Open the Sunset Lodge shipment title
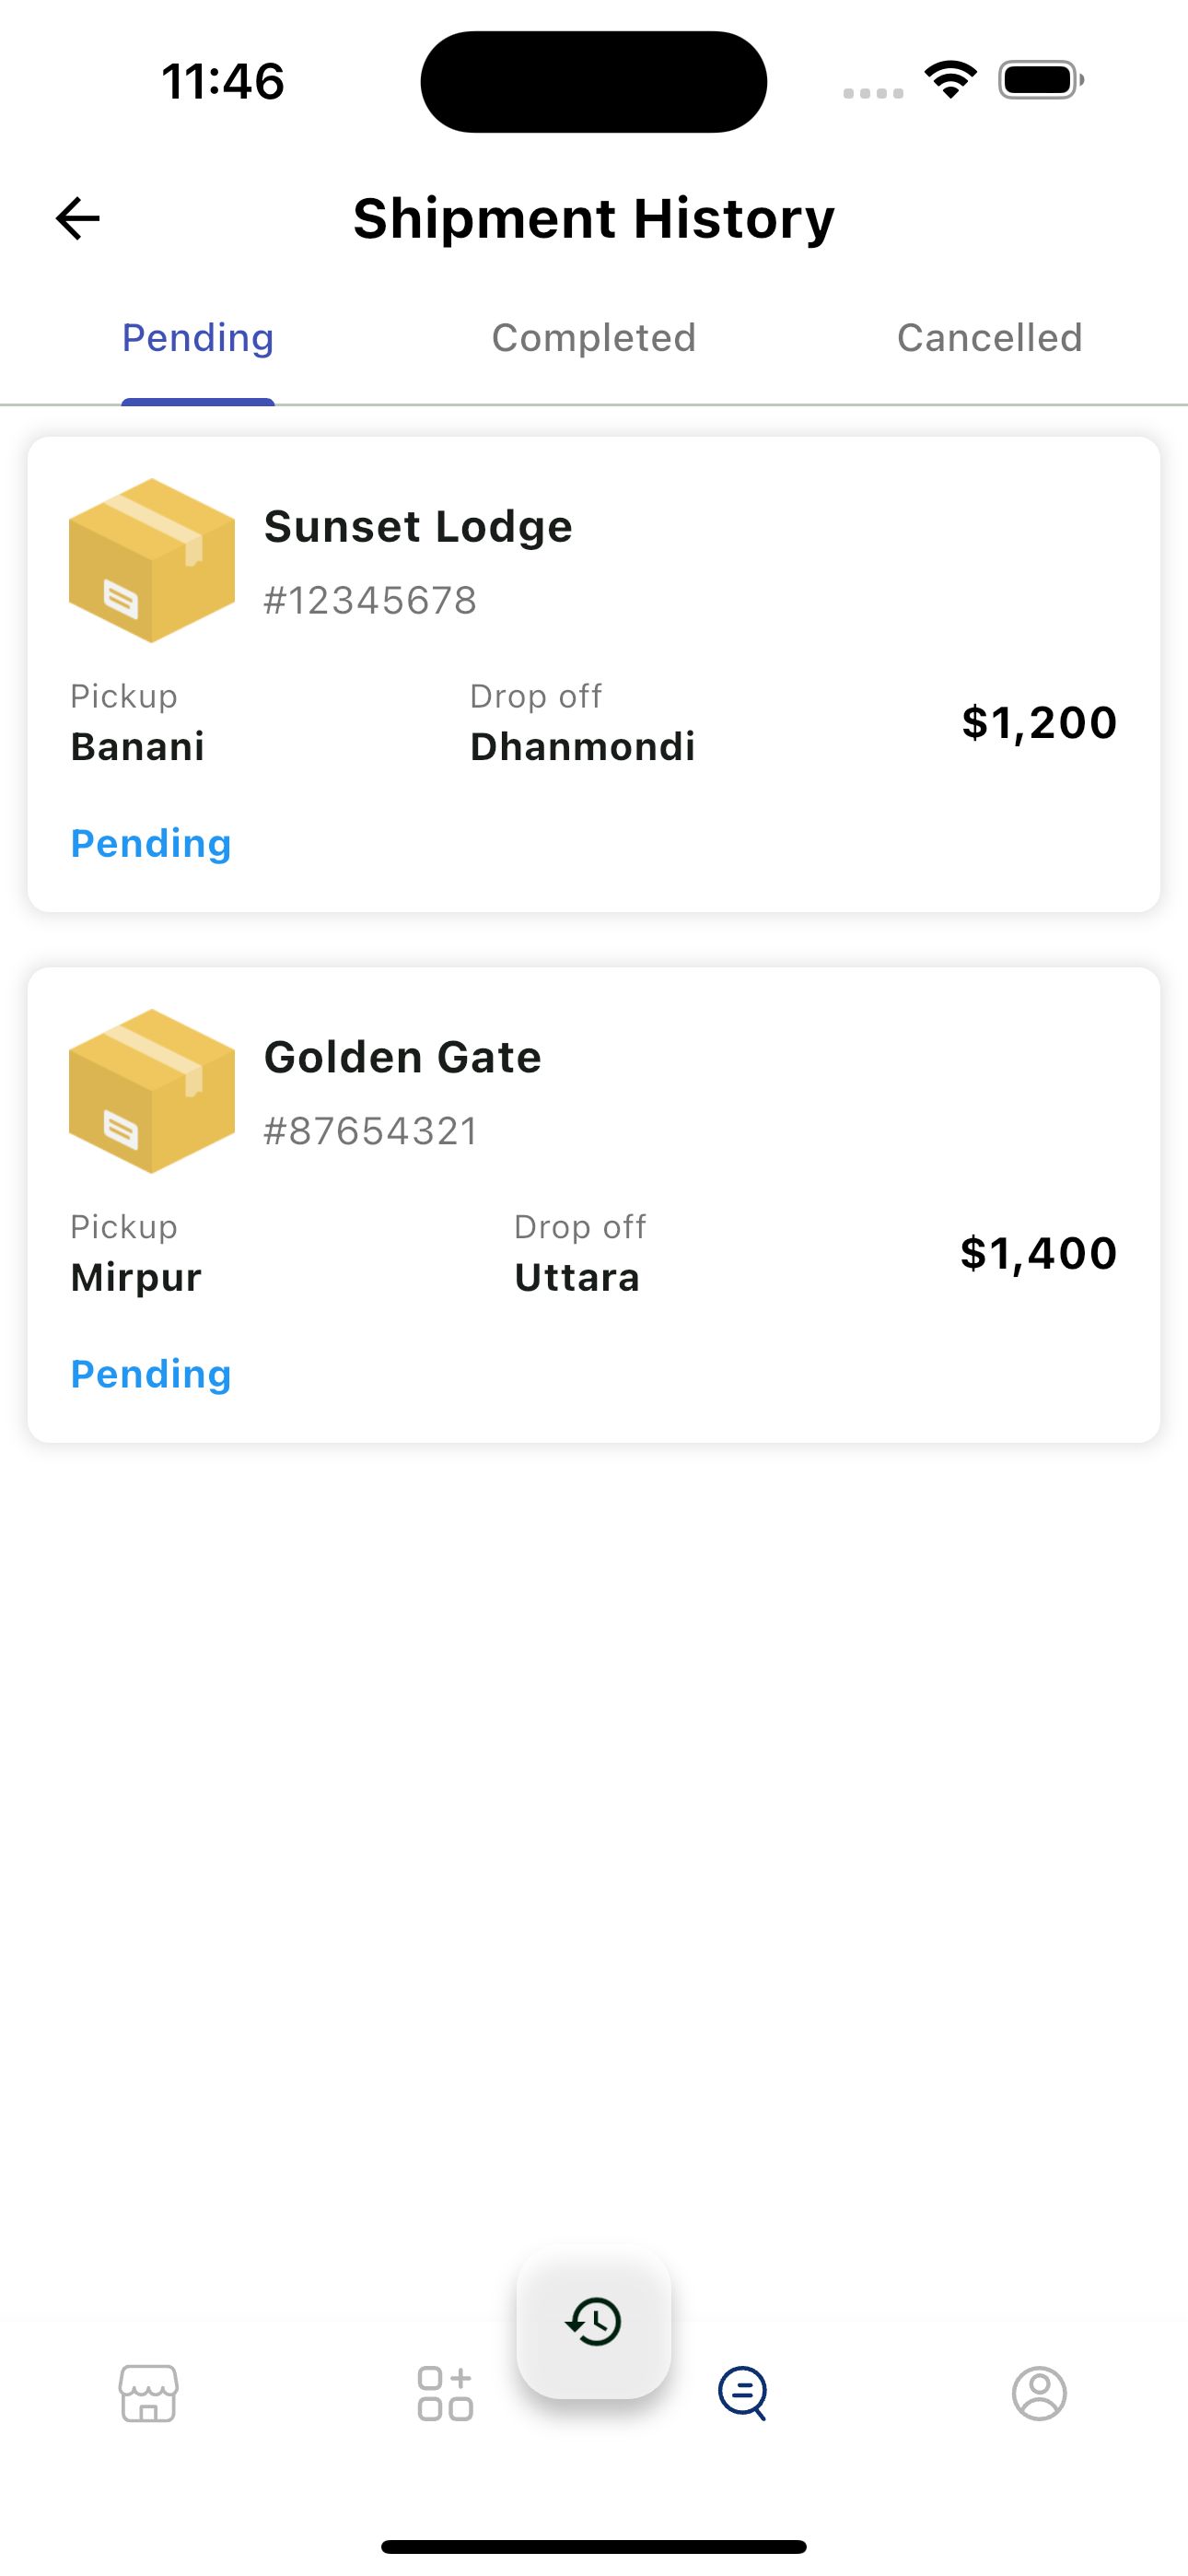 418,526
